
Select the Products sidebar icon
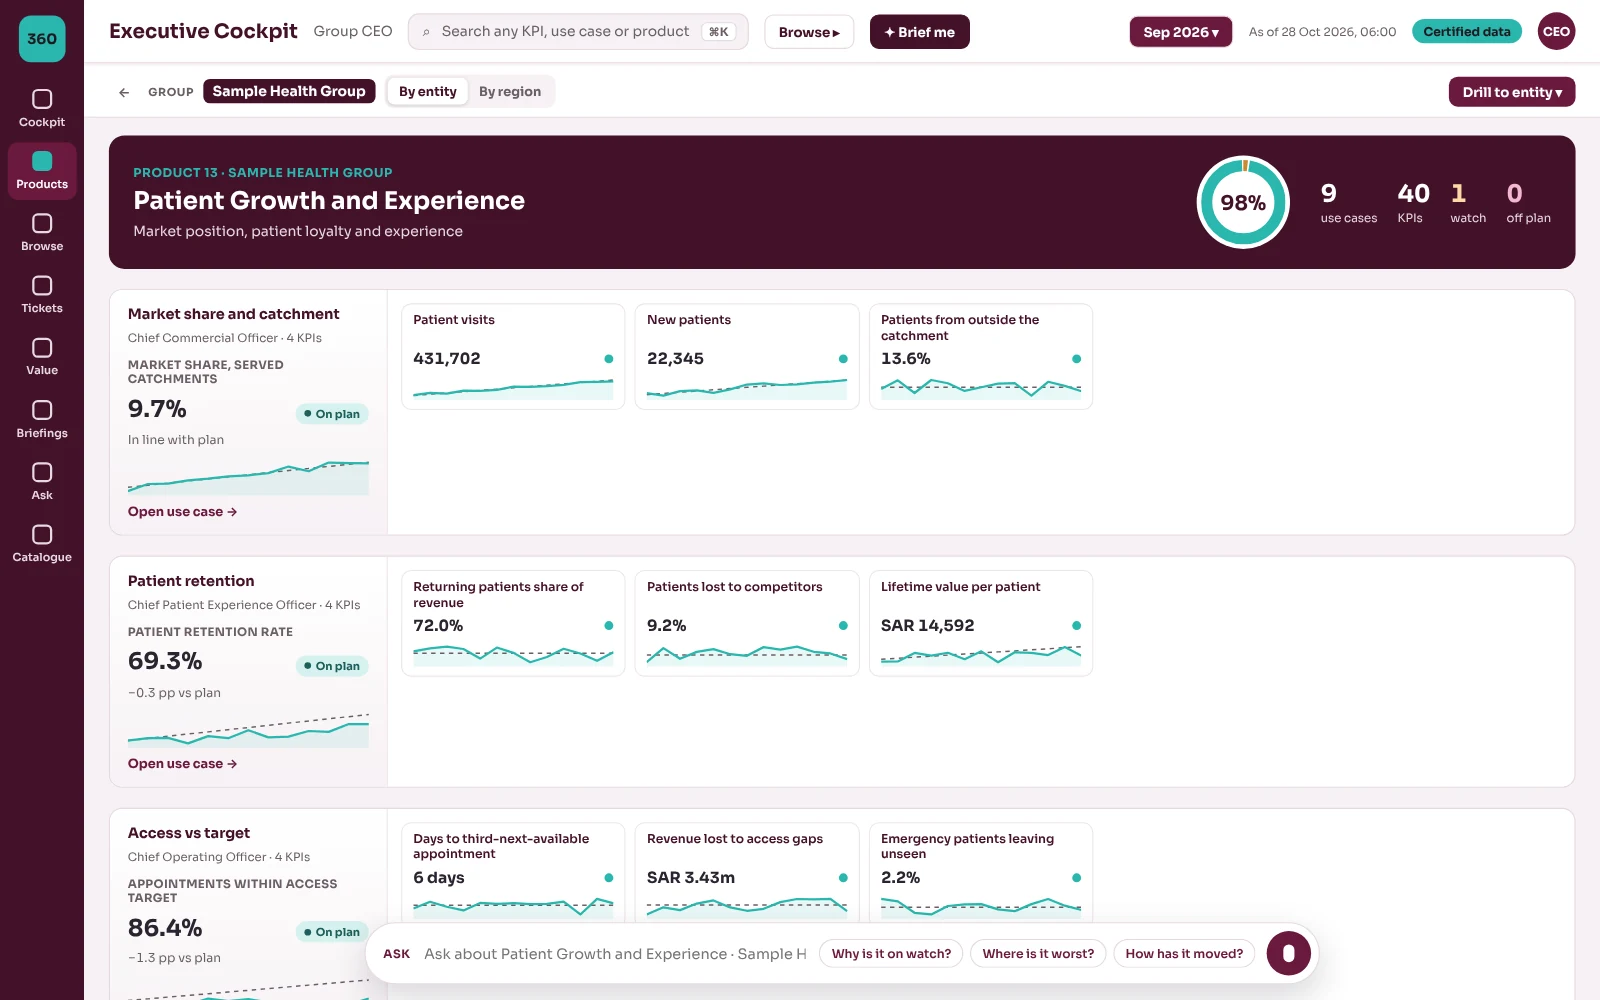(42, 171)
